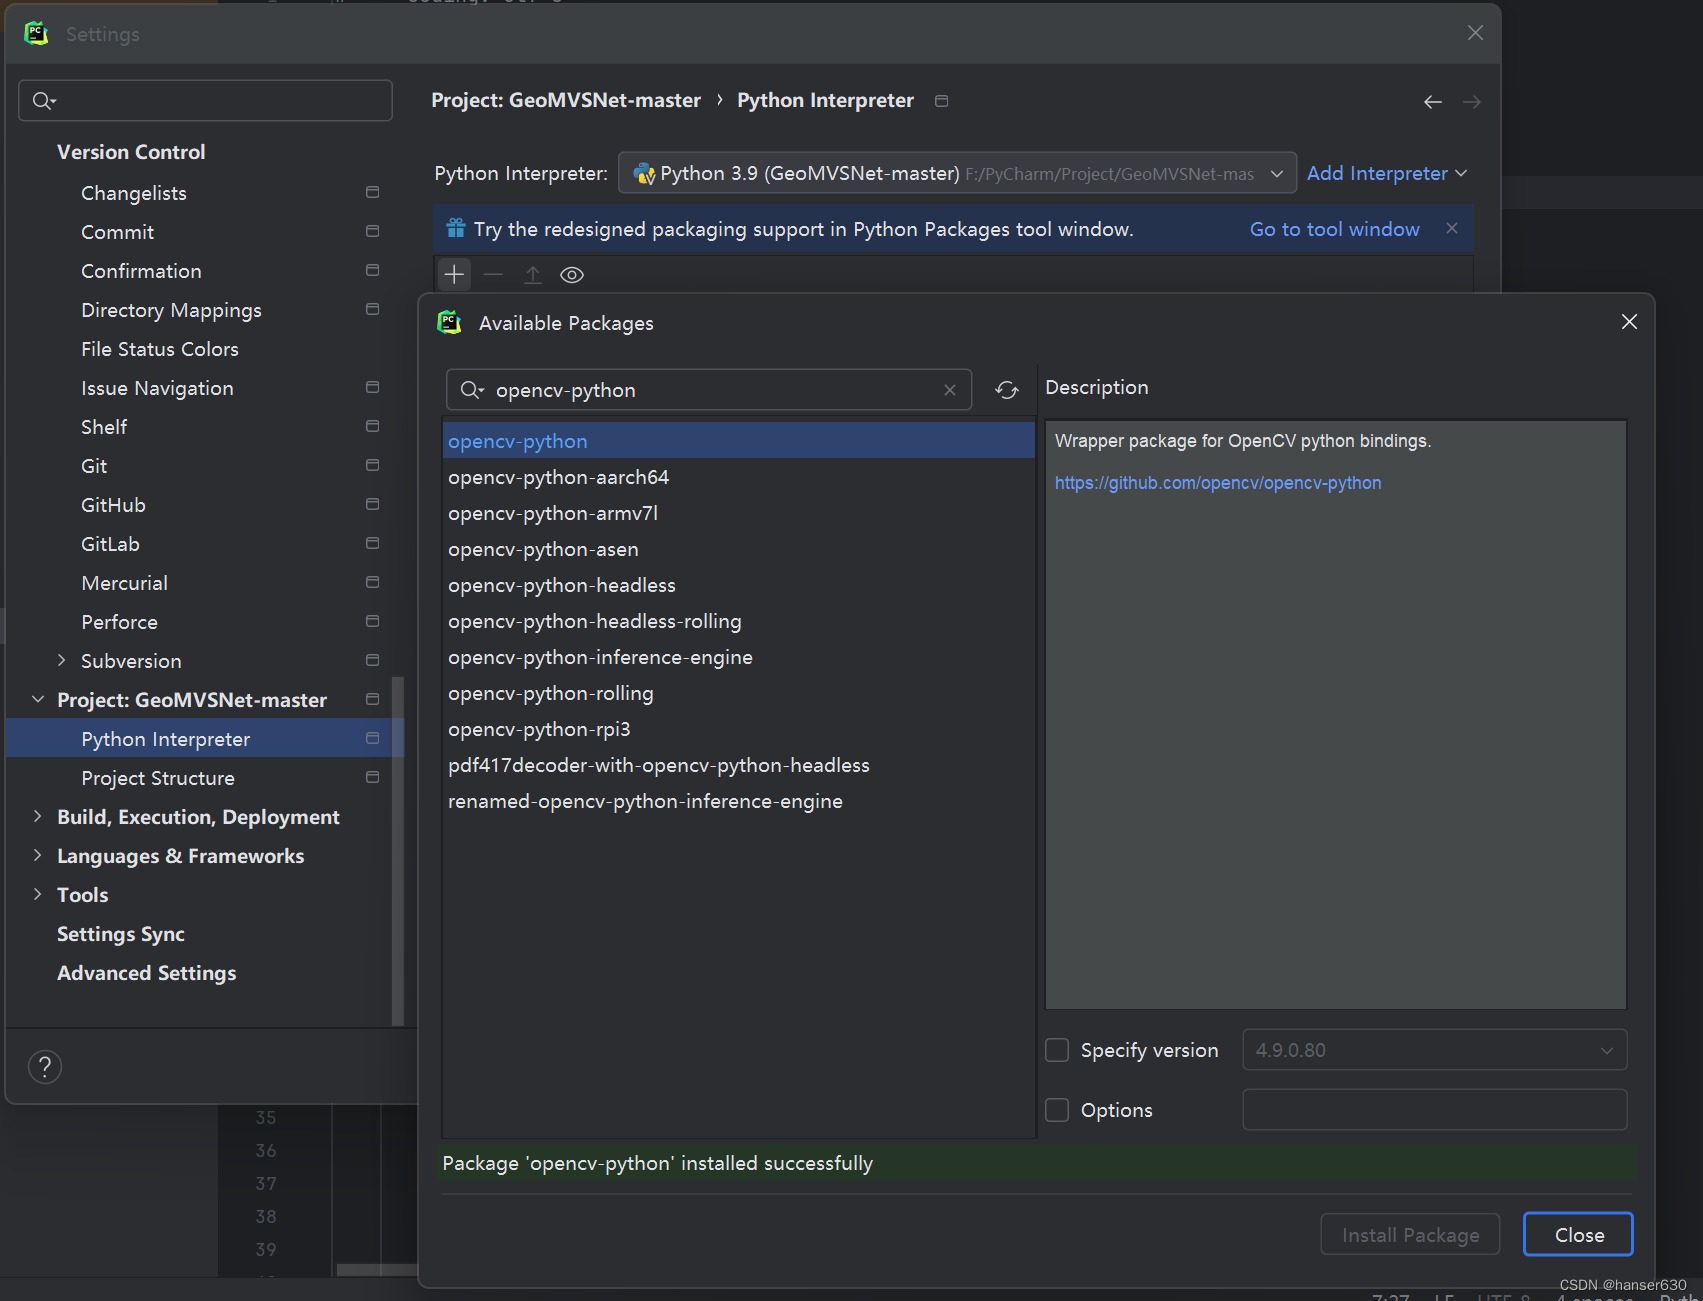The width and height of the screenshot is (1703, 1301).
Task: Select GitLab in the settings tree
Action: tap(110, 544)
